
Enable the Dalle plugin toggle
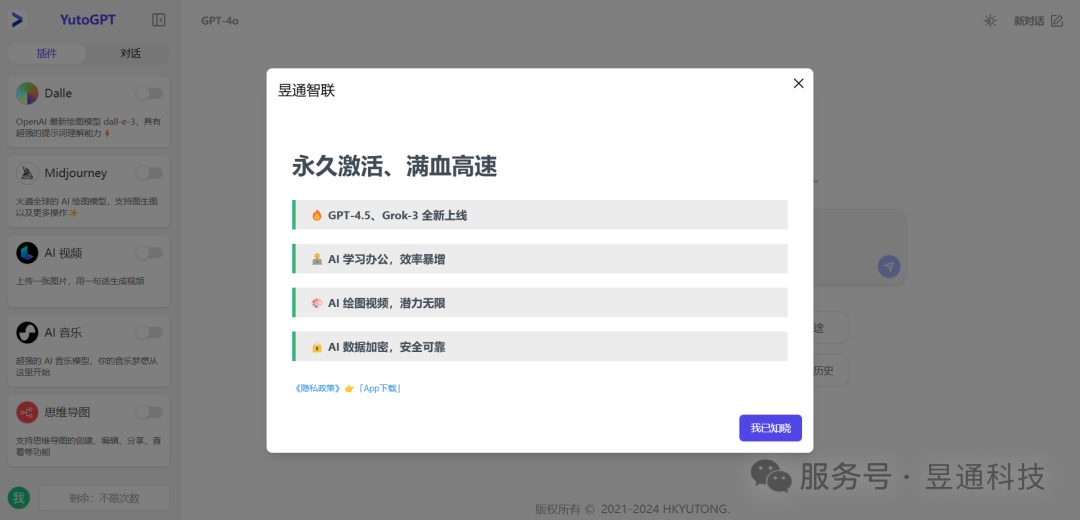(x=149, y=93)
